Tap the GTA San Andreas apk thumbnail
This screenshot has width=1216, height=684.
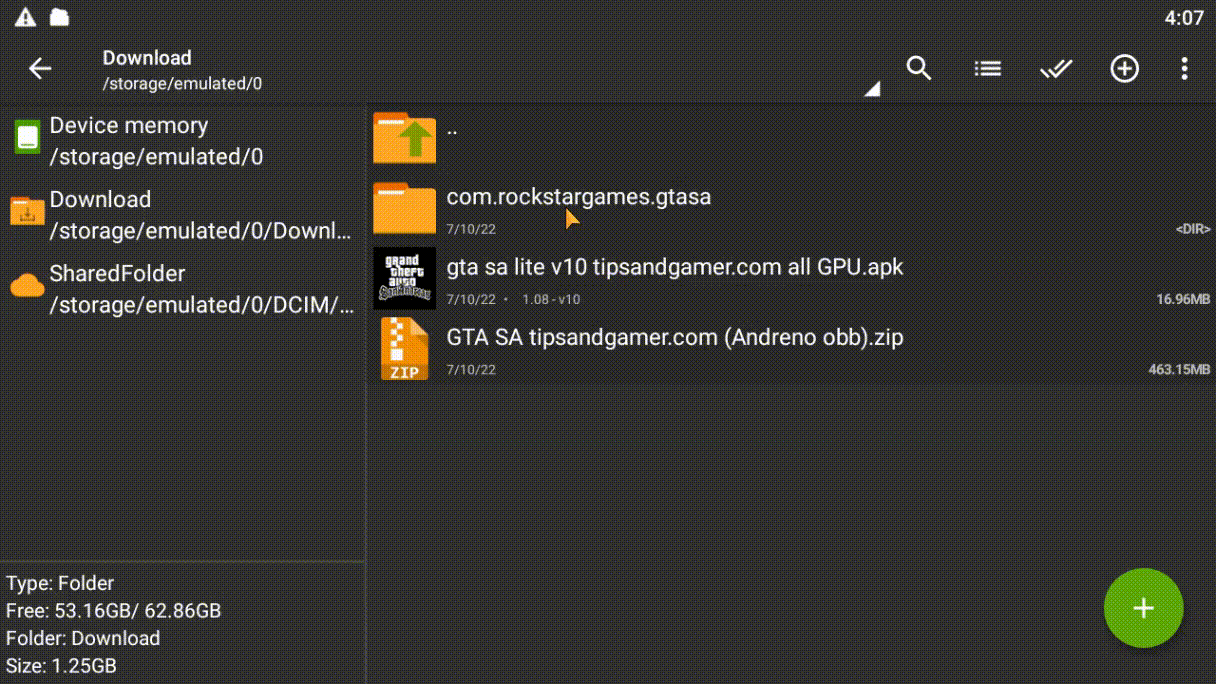pos(405,278)
